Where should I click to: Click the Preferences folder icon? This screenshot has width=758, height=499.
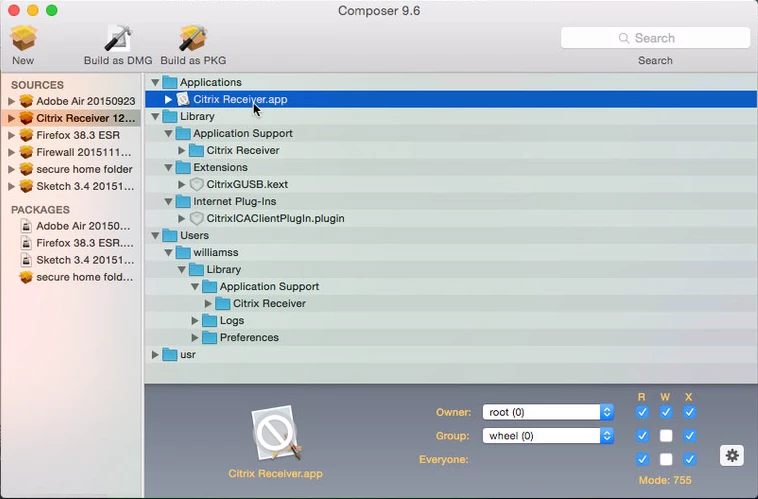click(209, 338)
